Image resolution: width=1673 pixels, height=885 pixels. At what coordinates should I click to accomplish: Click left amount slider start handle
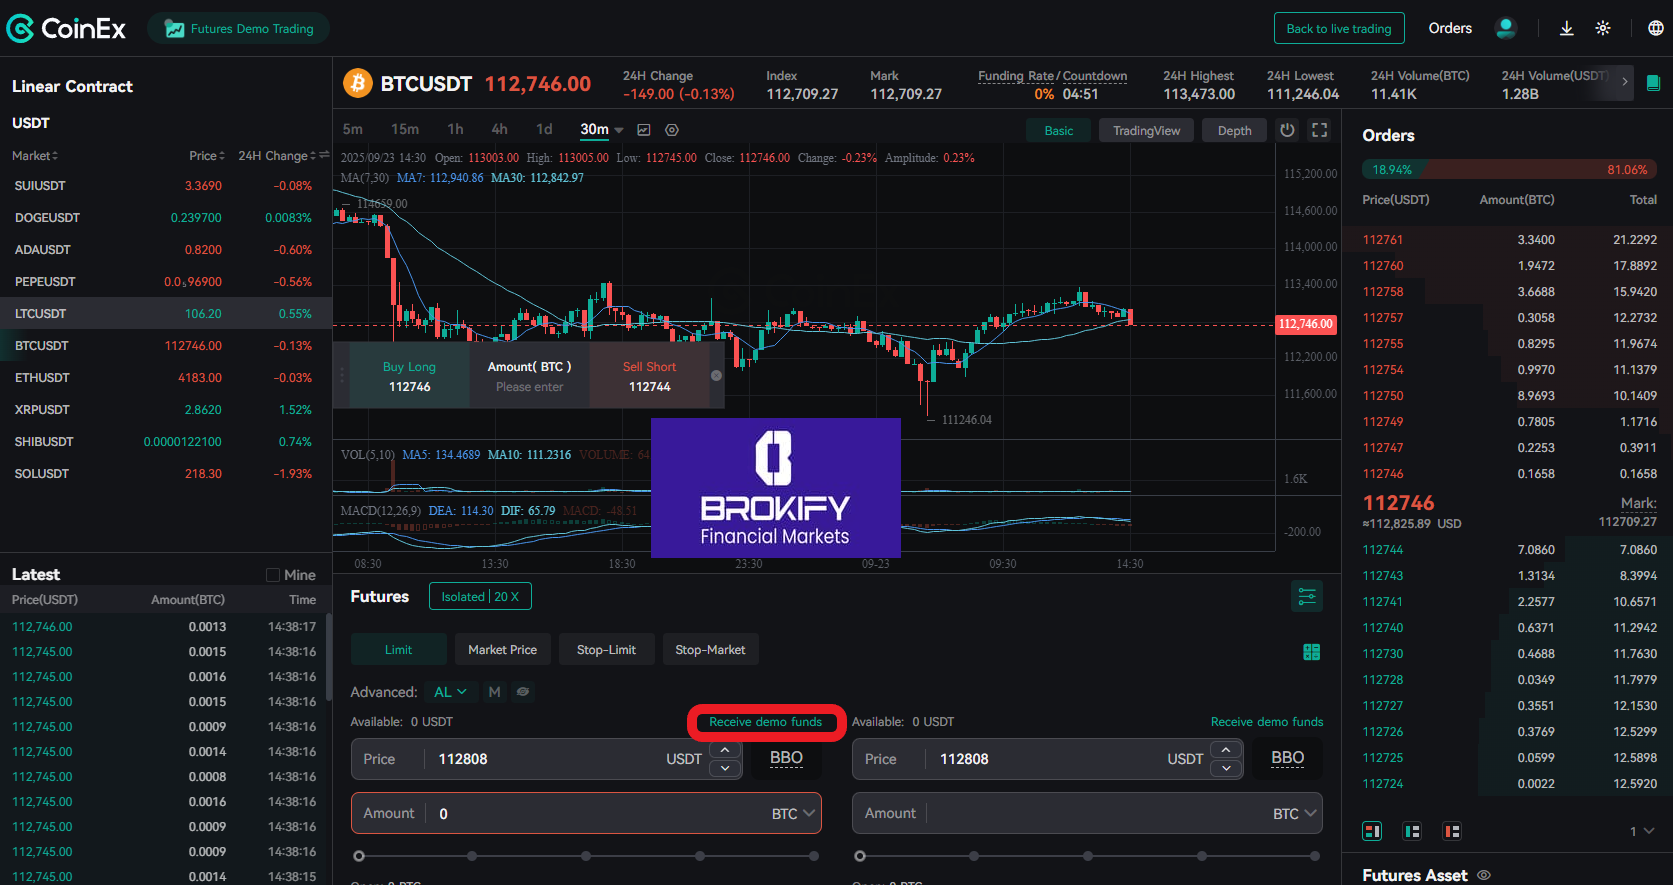click(x=359, y=856)
